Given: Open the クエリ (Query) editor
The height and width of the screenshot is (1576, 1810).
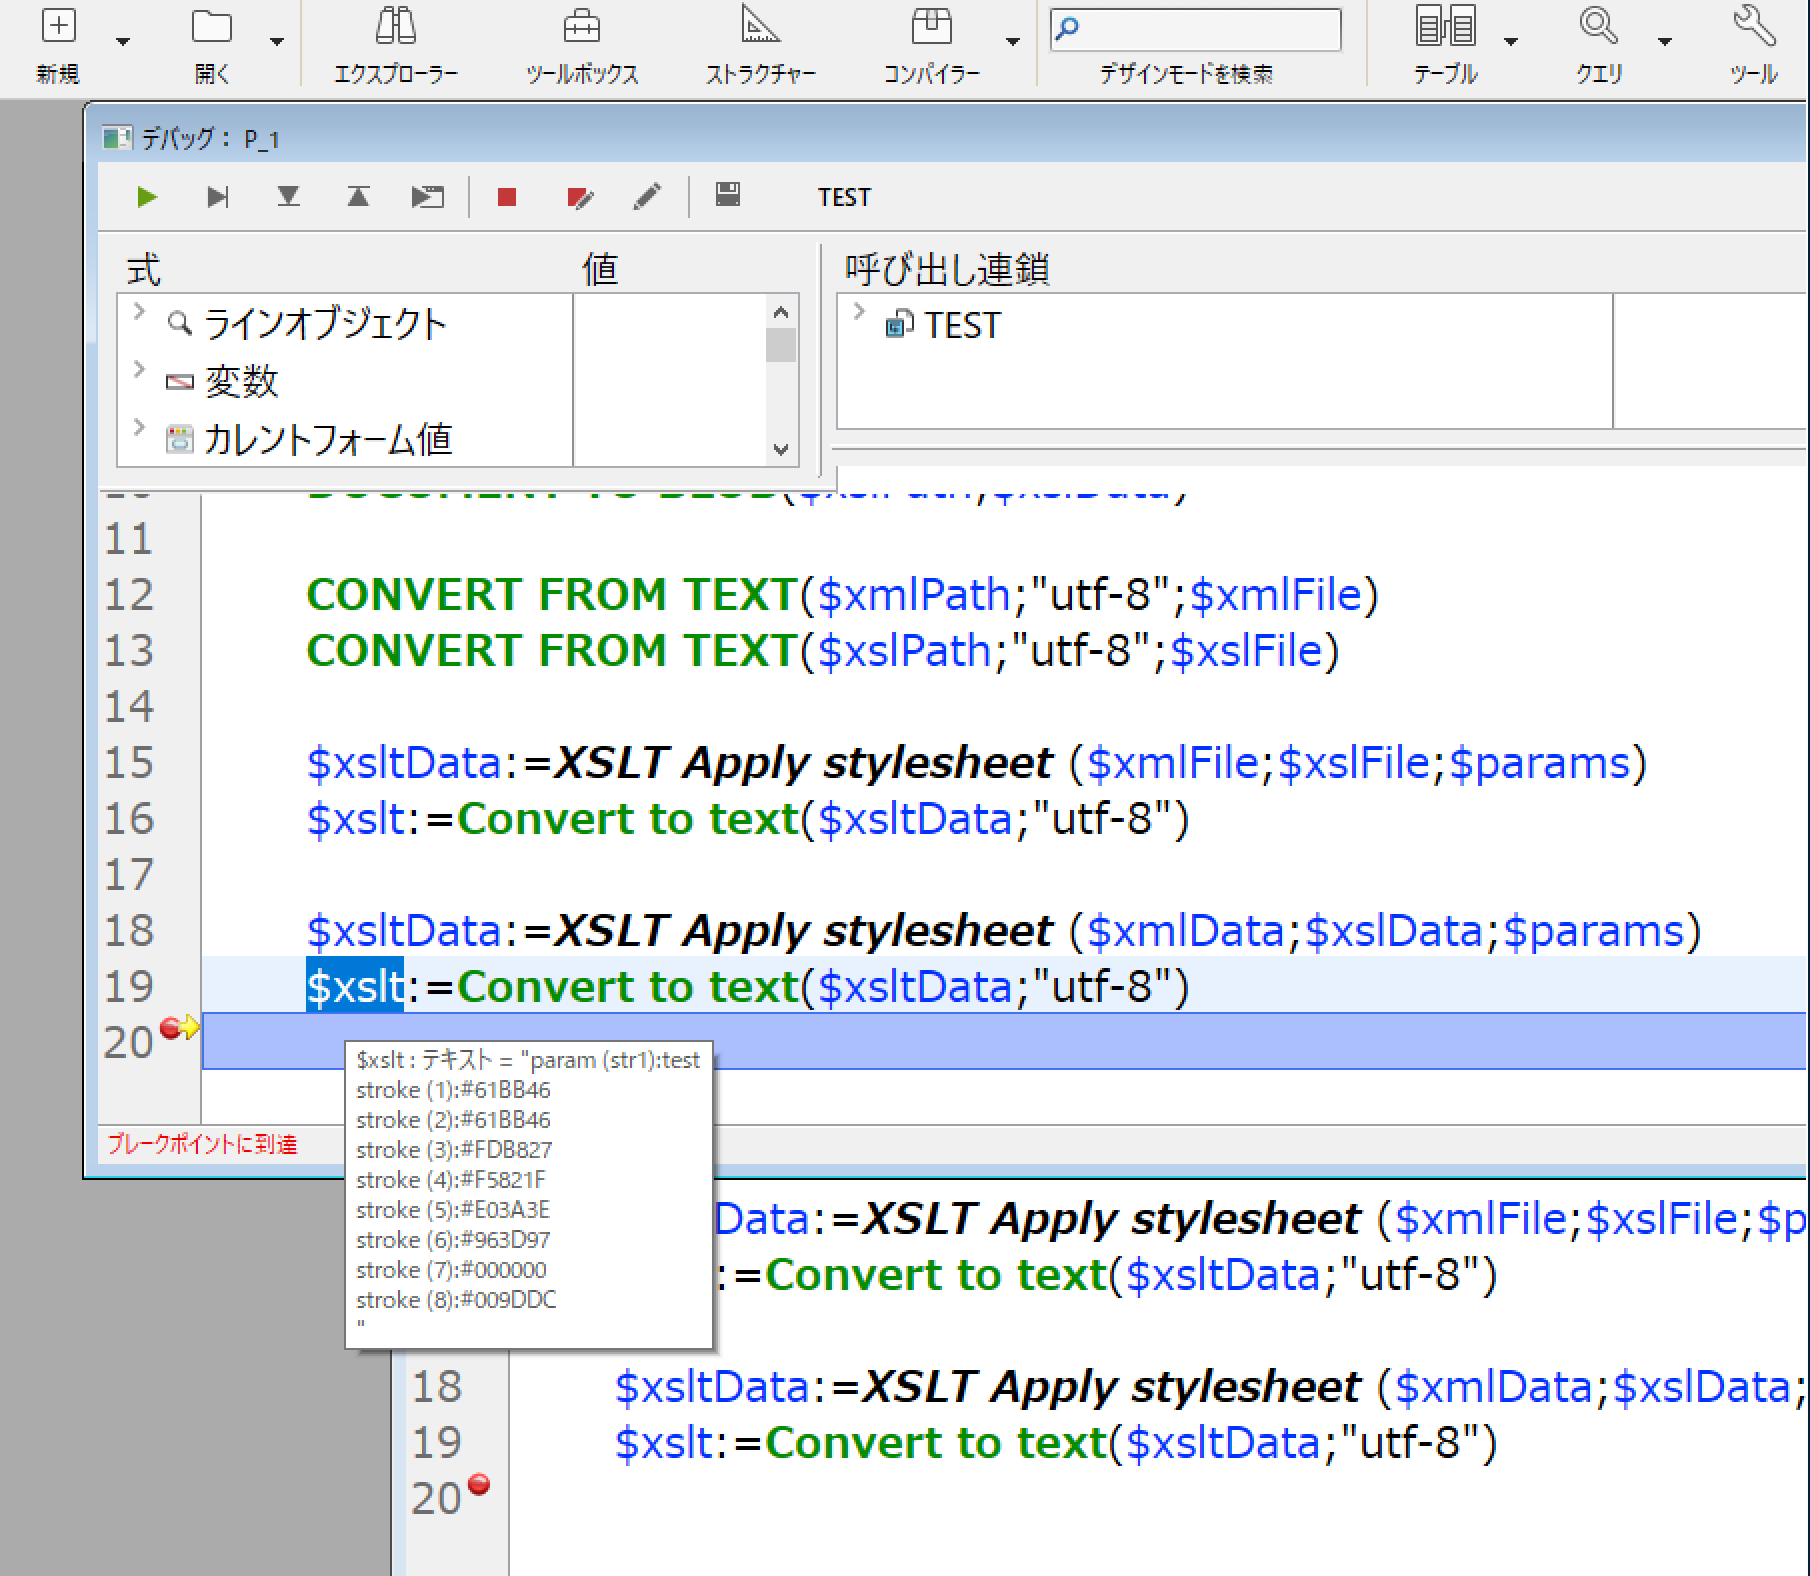Looking at the screenshot, I should pyautogui.click(x=1597, y=40).
